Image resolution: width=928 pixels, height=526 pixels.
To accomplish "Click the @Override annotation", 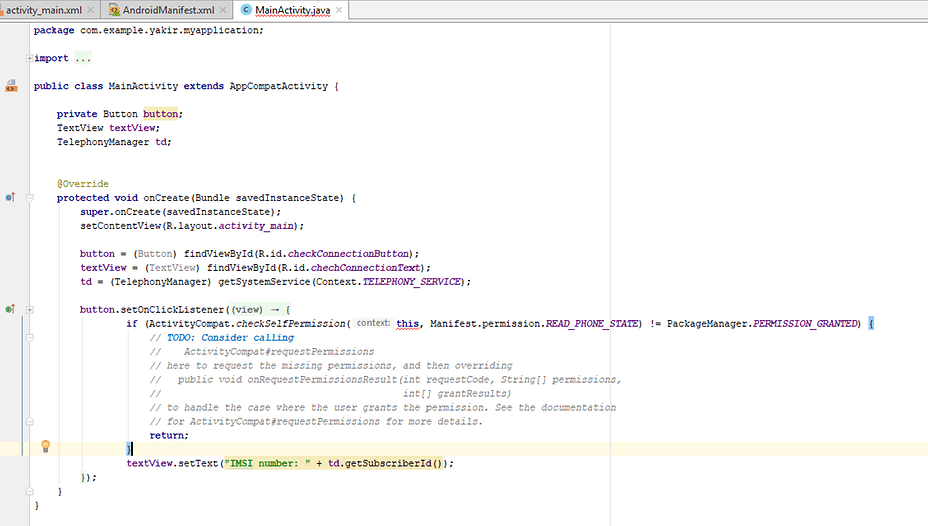I will 83,183.
